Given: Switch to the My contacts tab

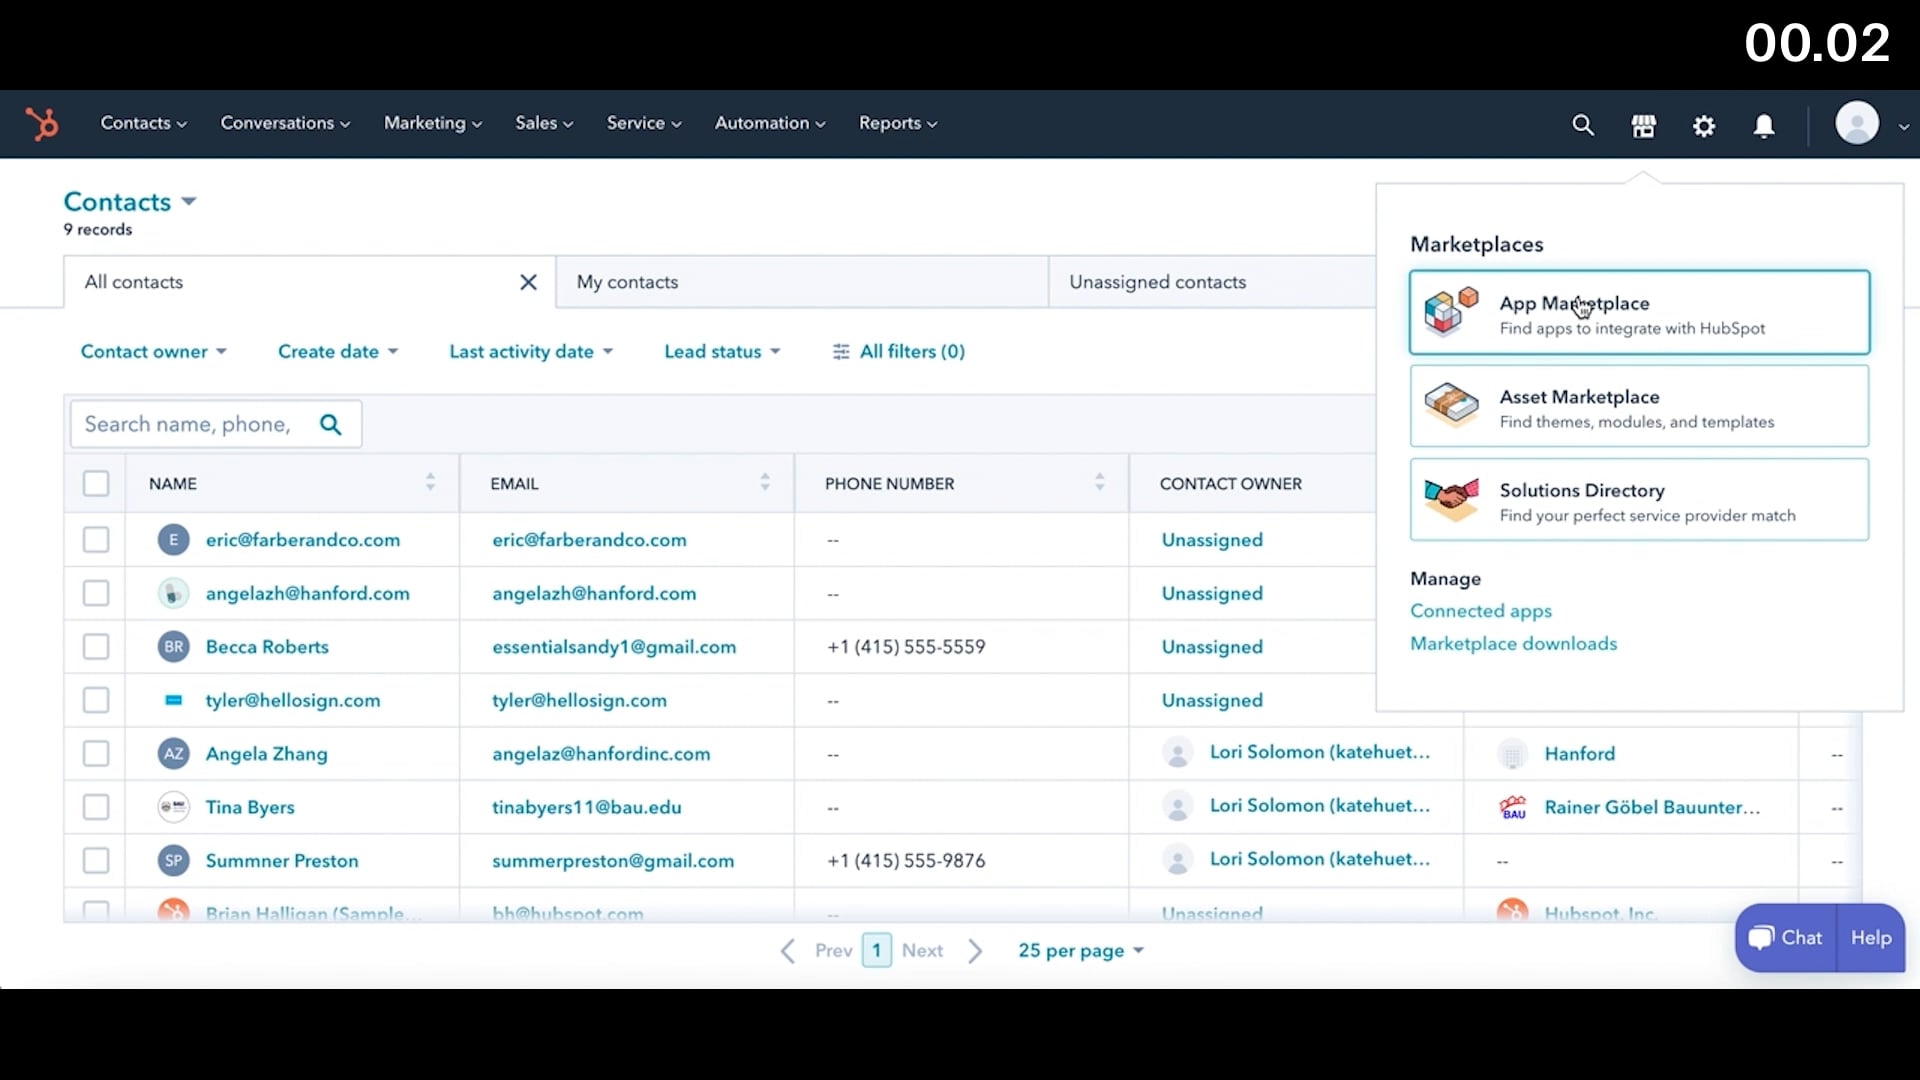Looking at the screenshot, I should click(627, 282).
